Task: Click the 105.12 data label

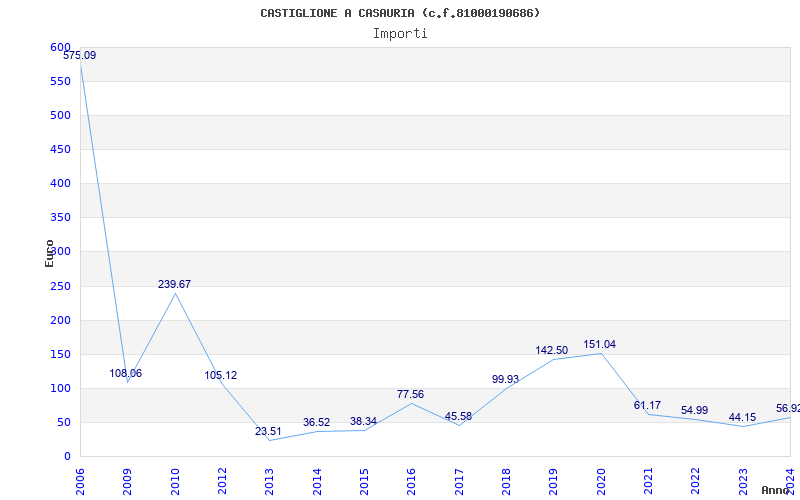Action: [x=221, y=375]
